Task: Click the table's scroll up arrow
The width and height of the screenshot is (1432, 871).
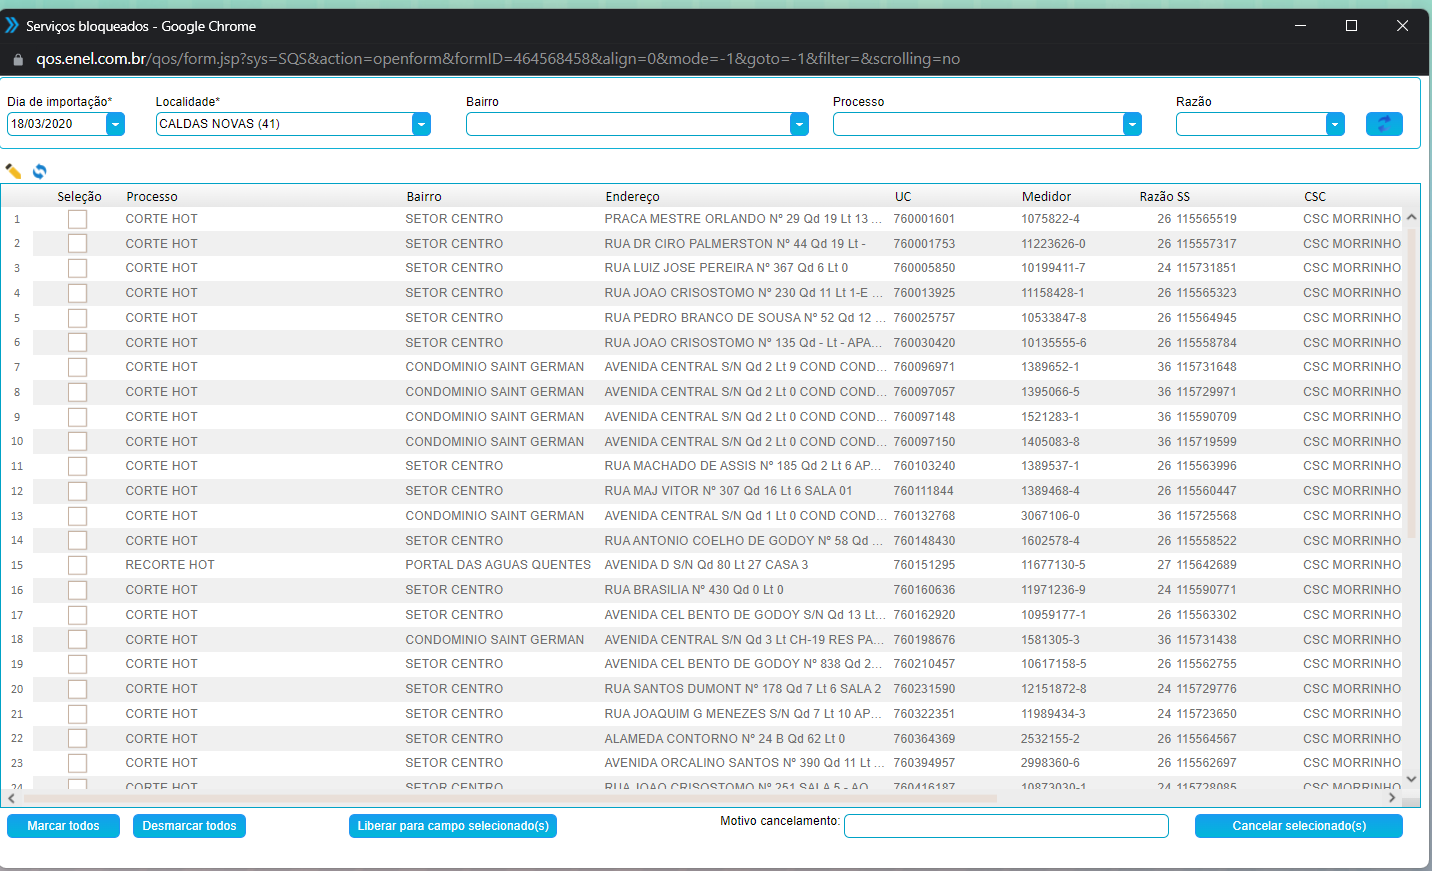Action: [x=1411, y=217]
